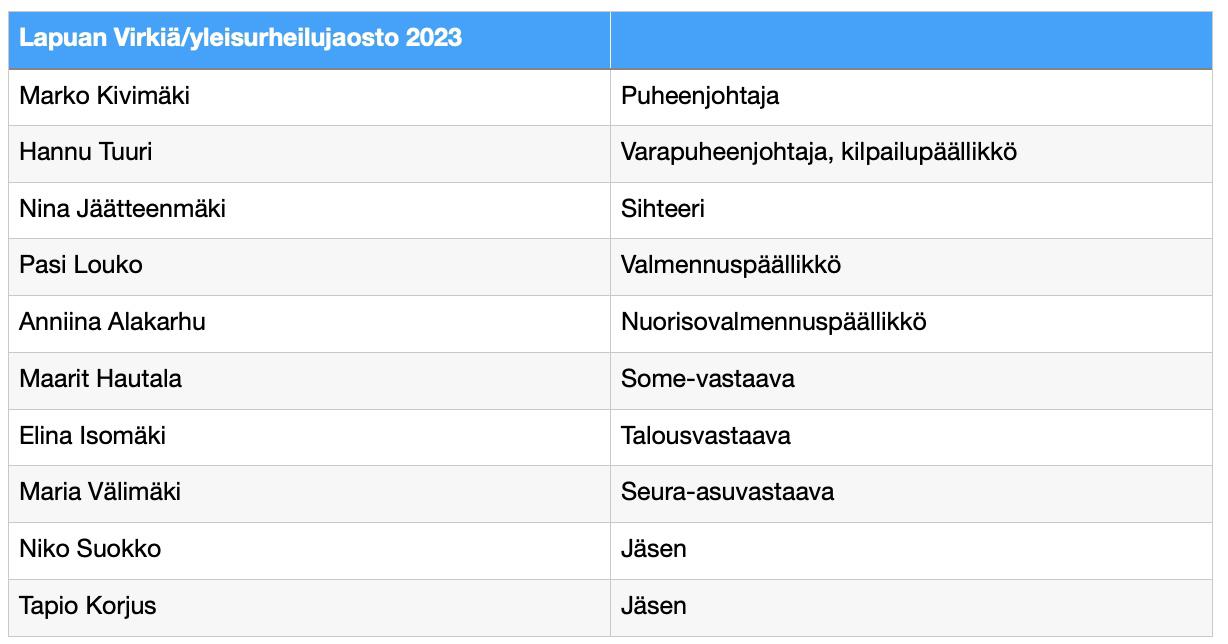
Task: Select the Niko Suokko cell
Action: [309, 550]
